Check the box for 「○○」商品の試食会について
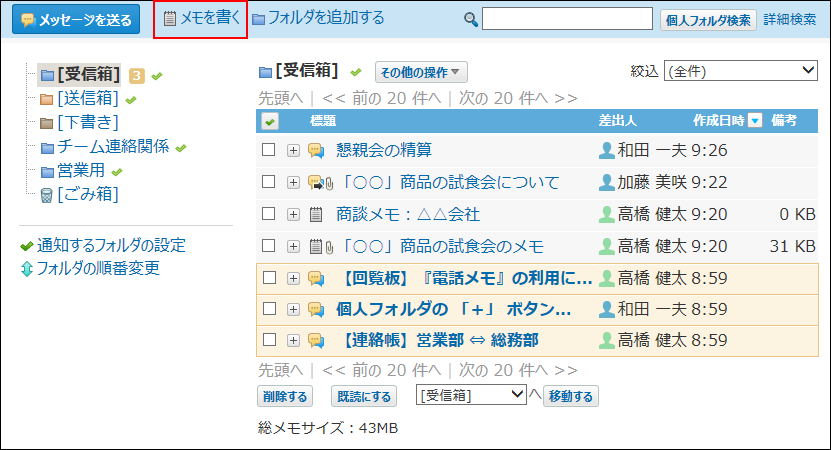 point(269,182)
